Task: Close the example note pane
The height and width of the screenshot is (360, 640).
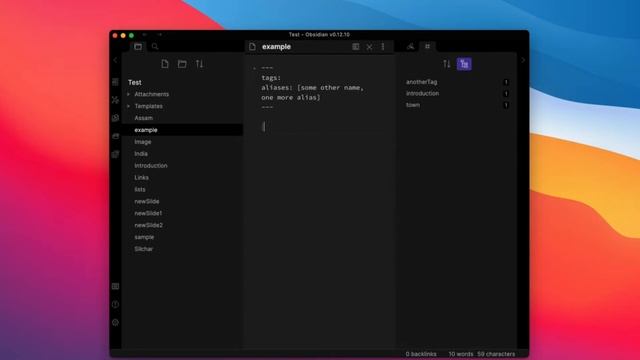Action: tap(369, 47)
